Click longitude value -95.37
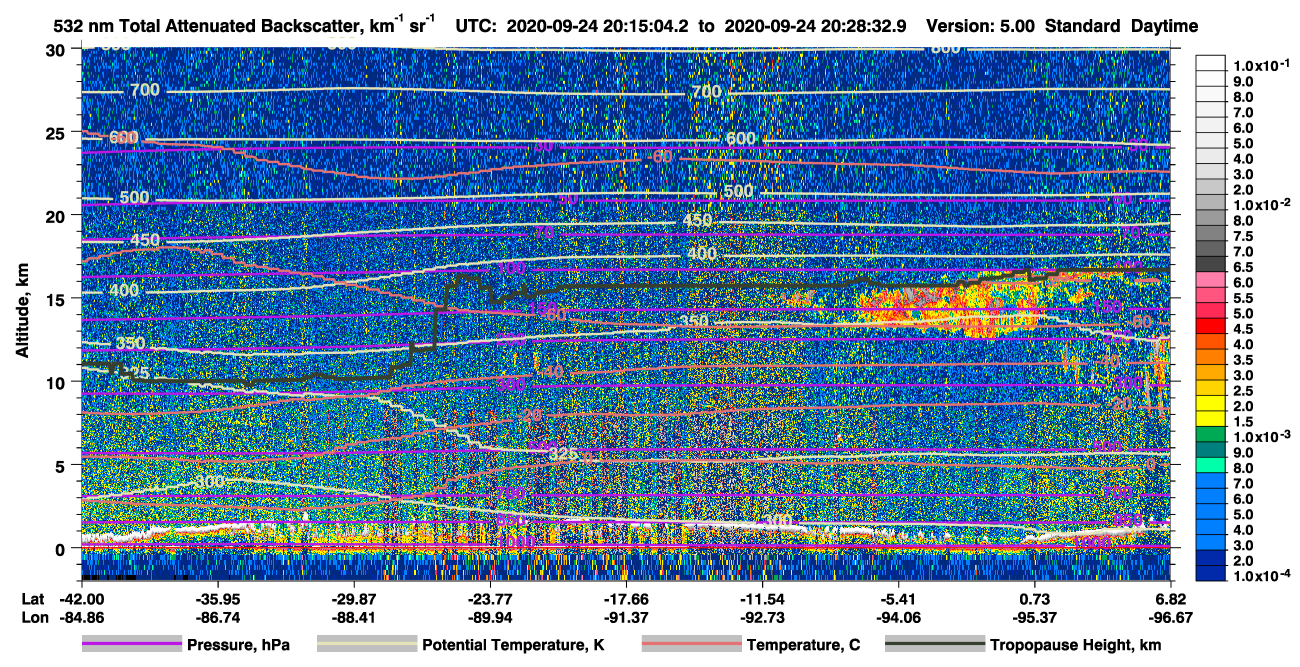1300x667 pixels. [1035, 616]
